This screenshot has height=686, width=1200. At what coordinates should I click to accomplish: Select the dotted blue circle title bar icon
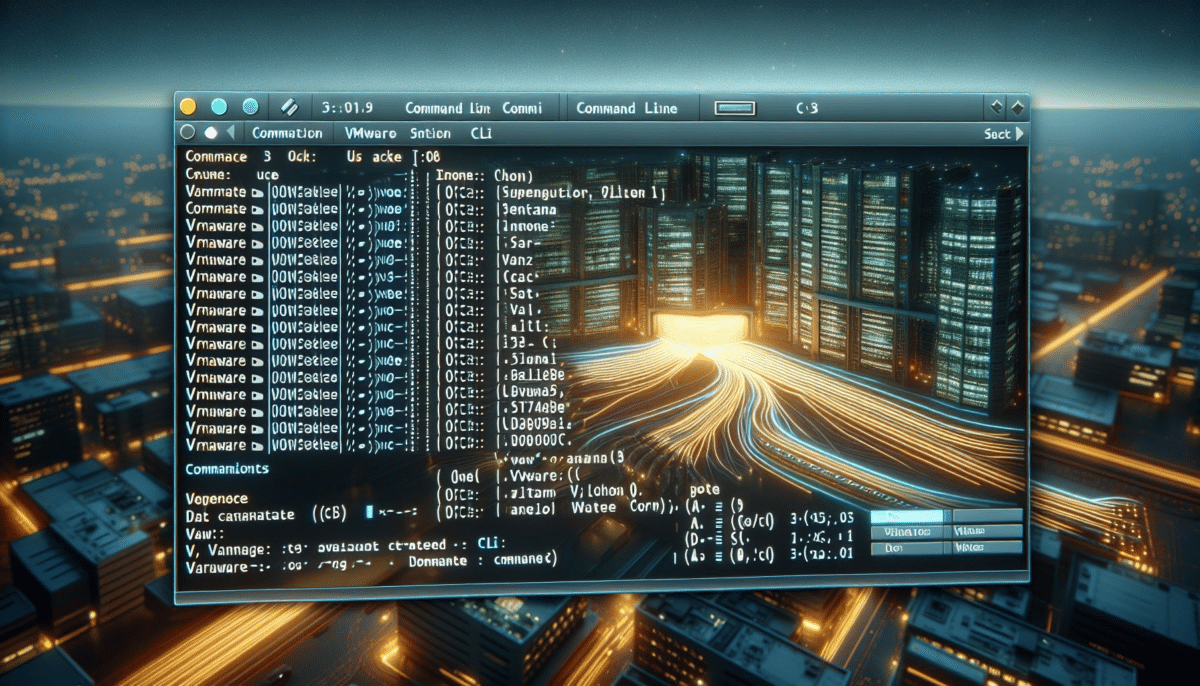click(x=250, y=106)
